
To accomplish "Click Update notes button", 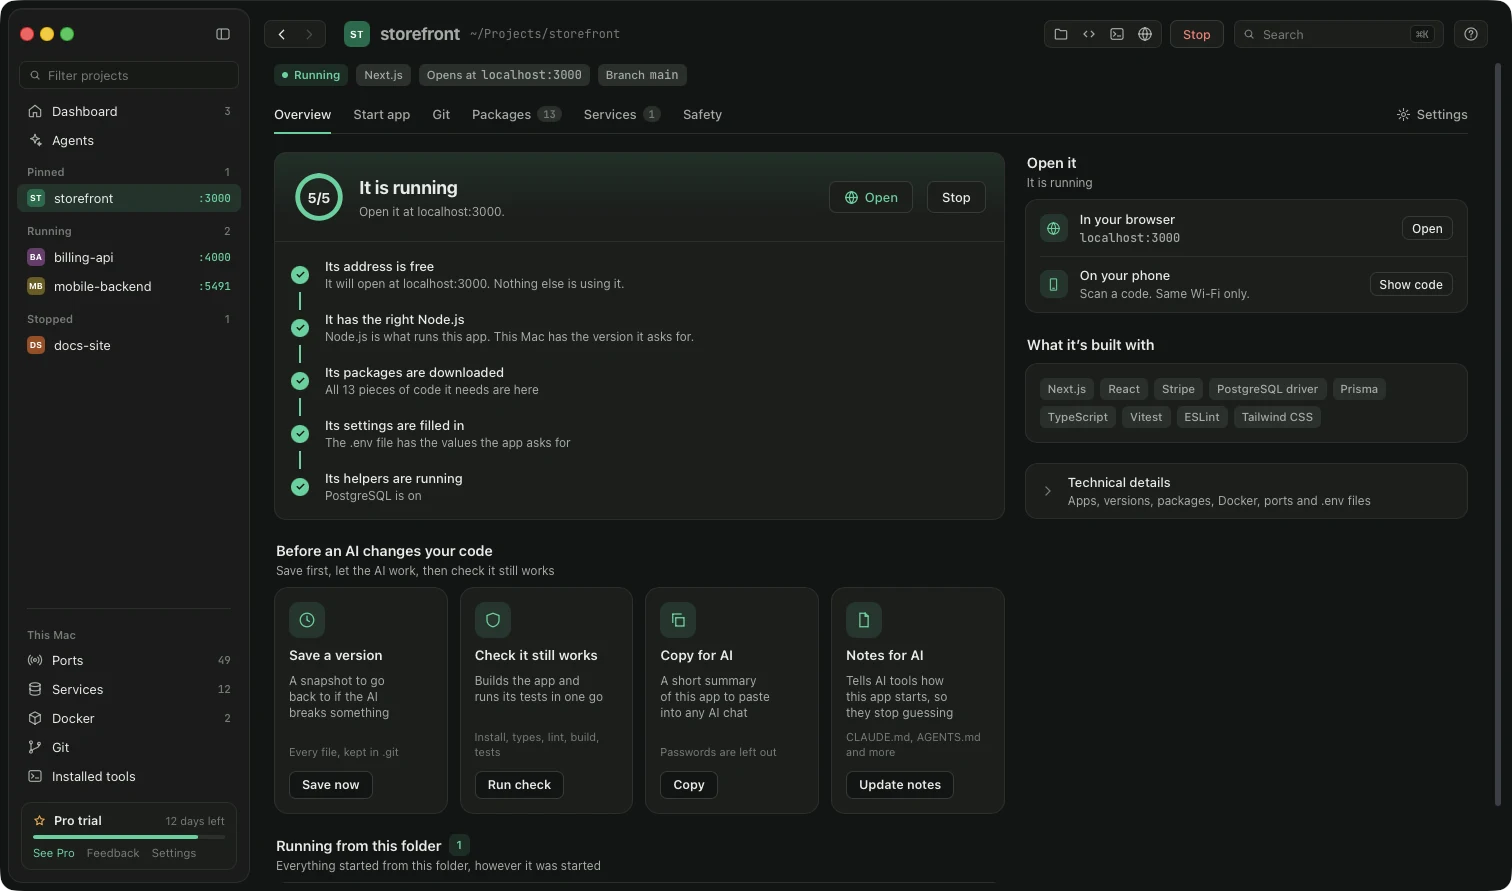I will [x=900, y=785].
